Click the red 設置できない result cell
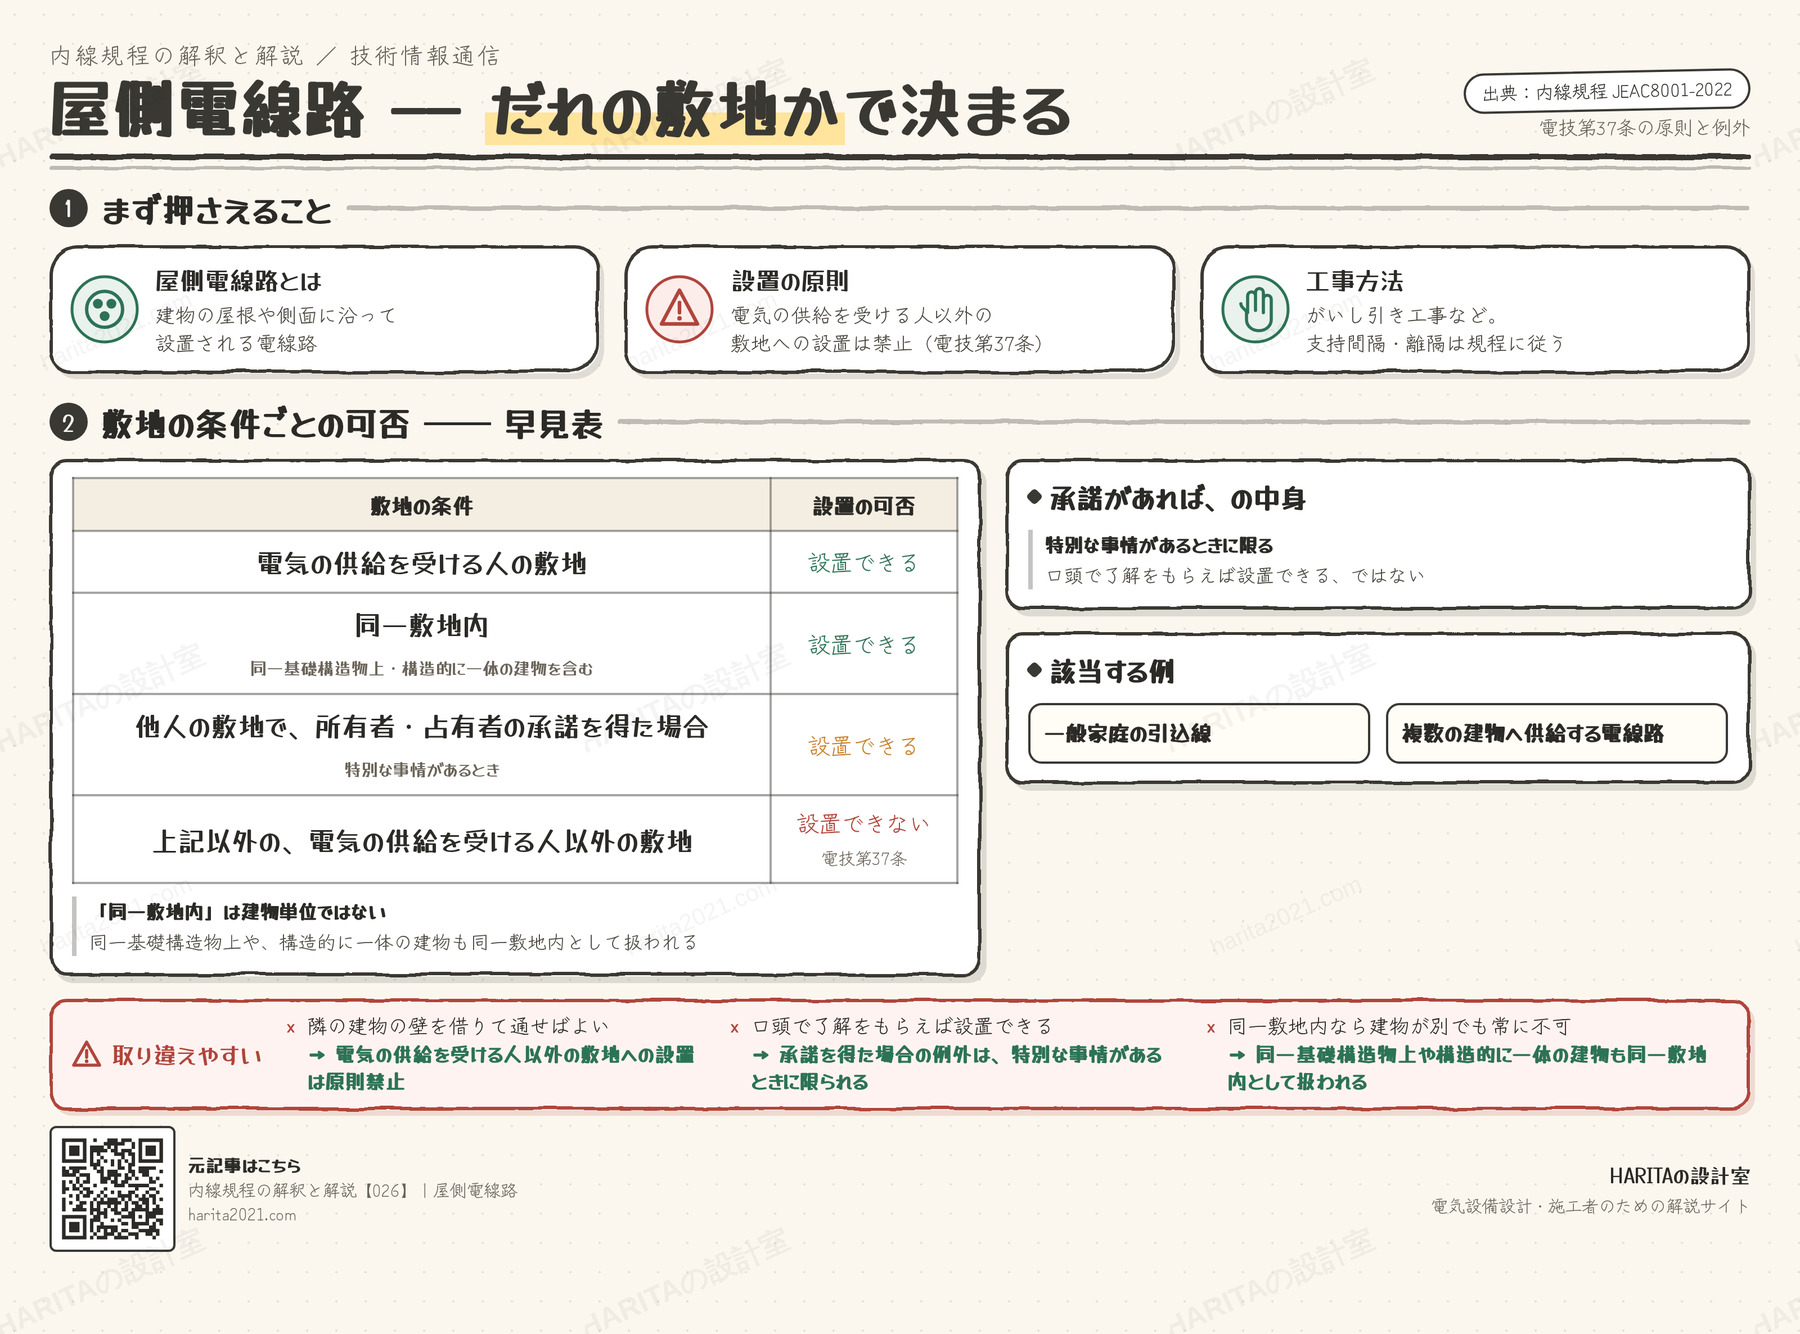 tap(864, 839)
